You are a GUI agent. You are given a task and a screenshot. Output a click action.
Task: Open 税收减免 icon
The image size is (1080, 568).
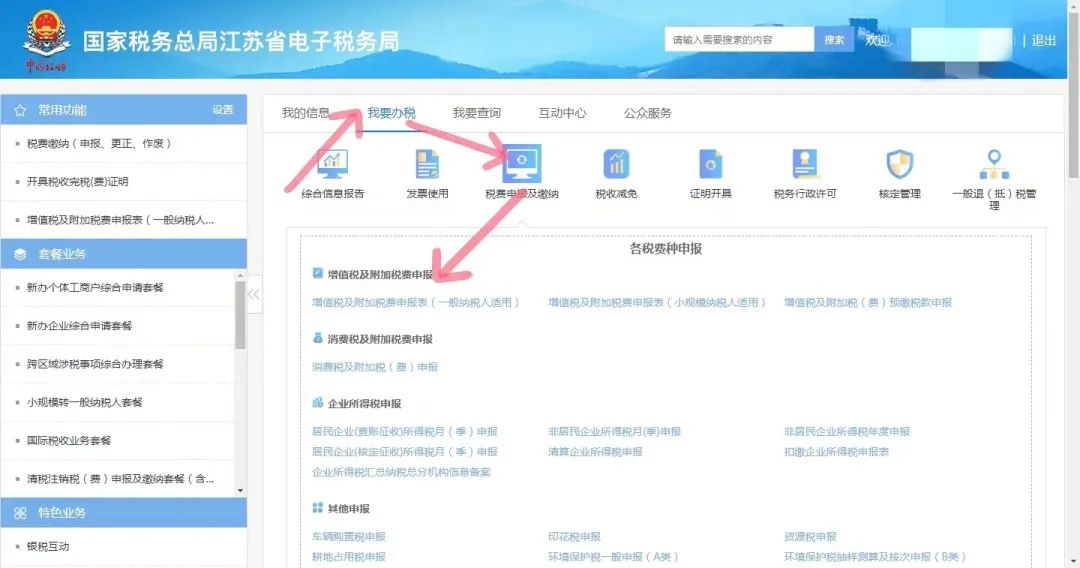click(616, 165)
